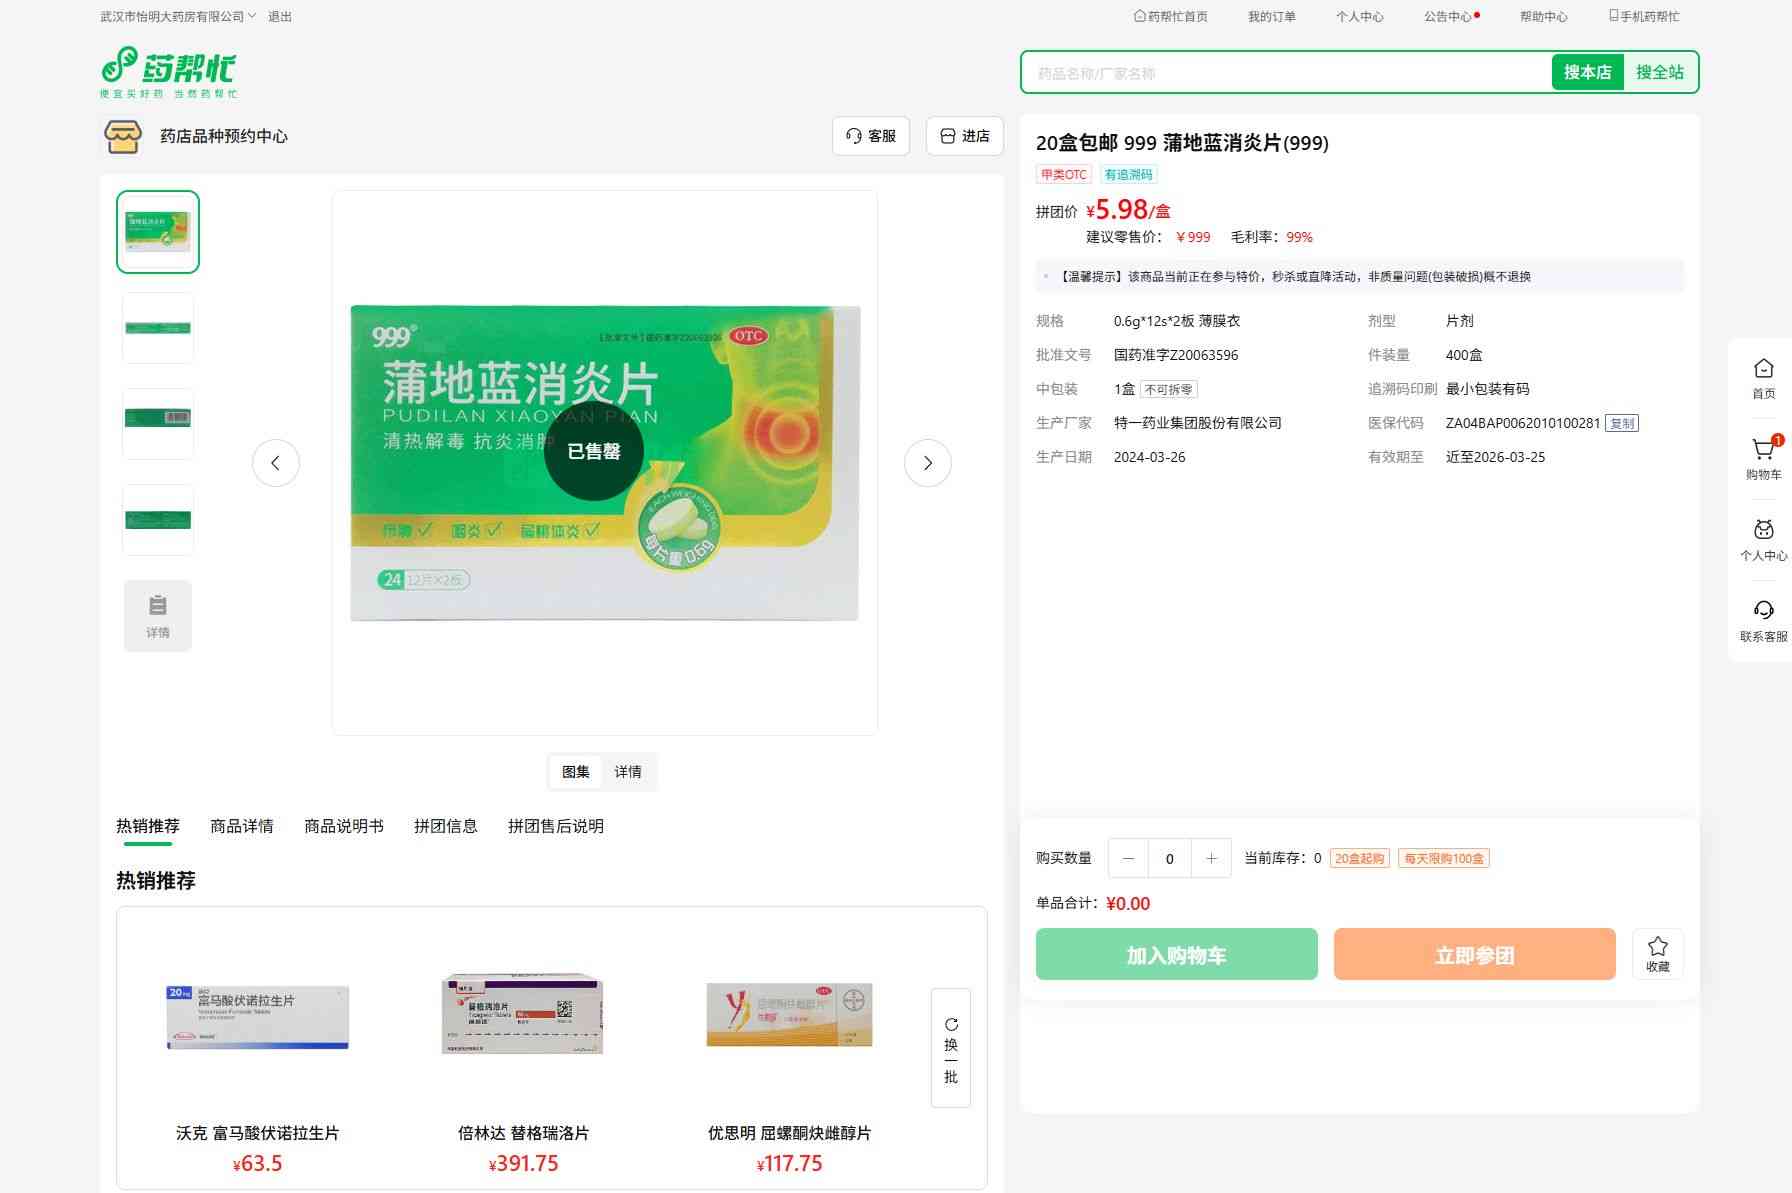Open 公告中心 announcements link
This screenshot has height=1193, width=1792.
pyautogui.click(x=1450, y=16)
